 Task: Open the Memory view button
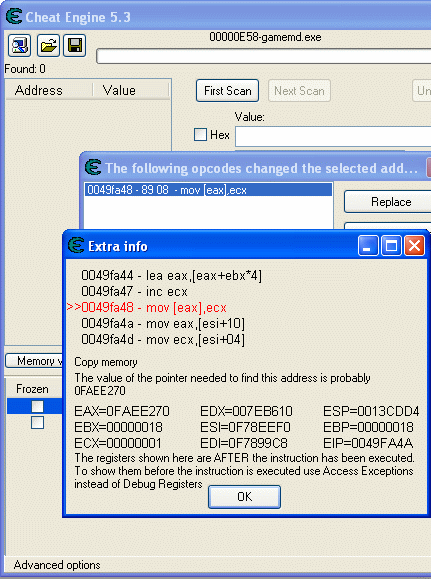coord(34,361)
